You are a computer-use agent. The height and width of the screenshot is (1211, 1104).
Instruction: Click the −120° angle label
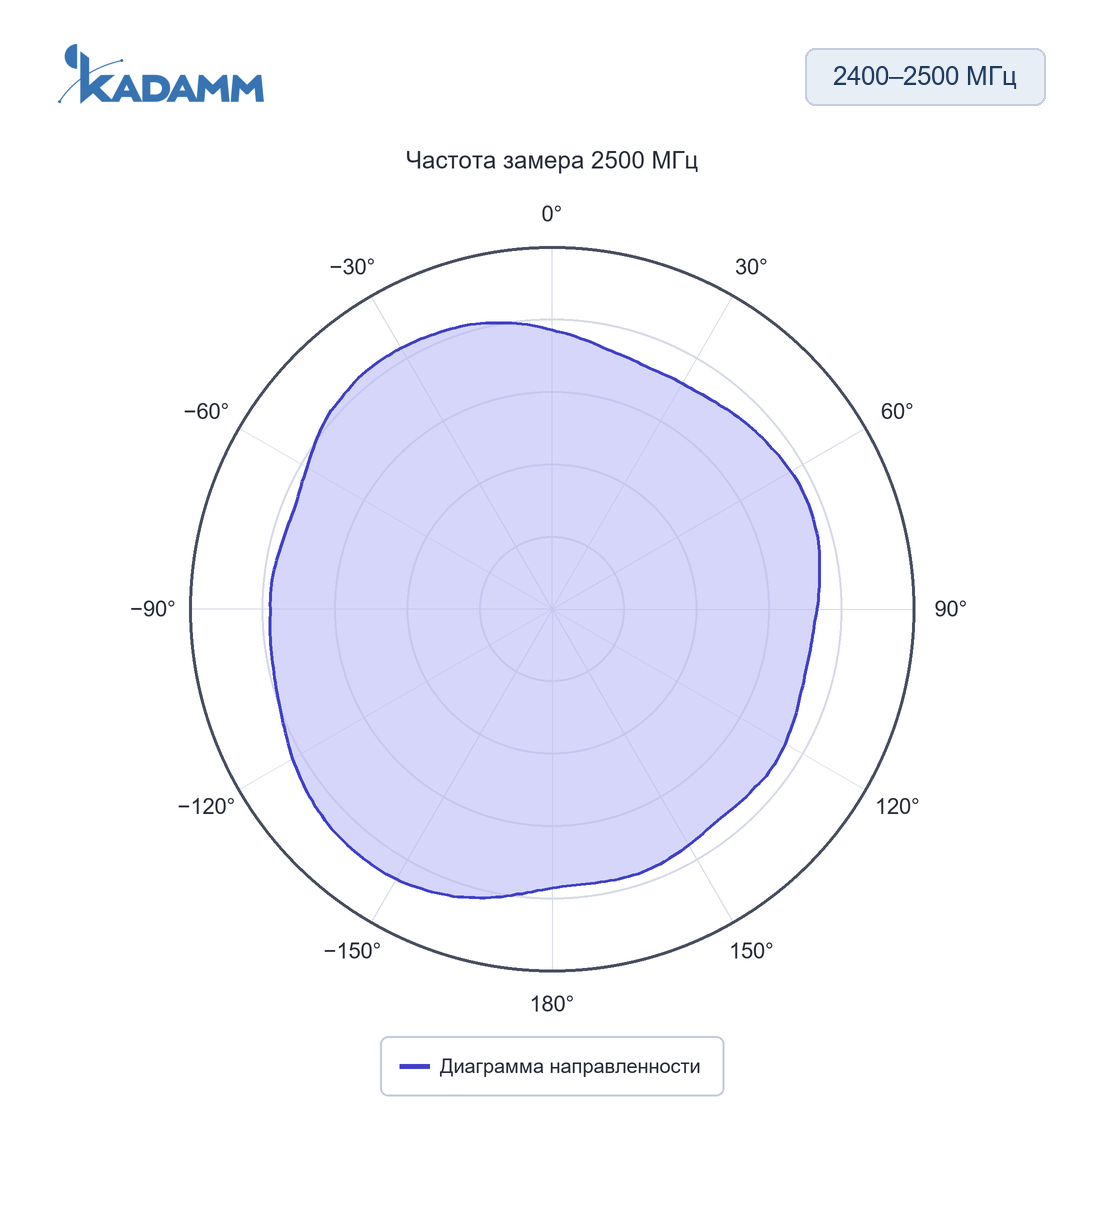(206, 807)
